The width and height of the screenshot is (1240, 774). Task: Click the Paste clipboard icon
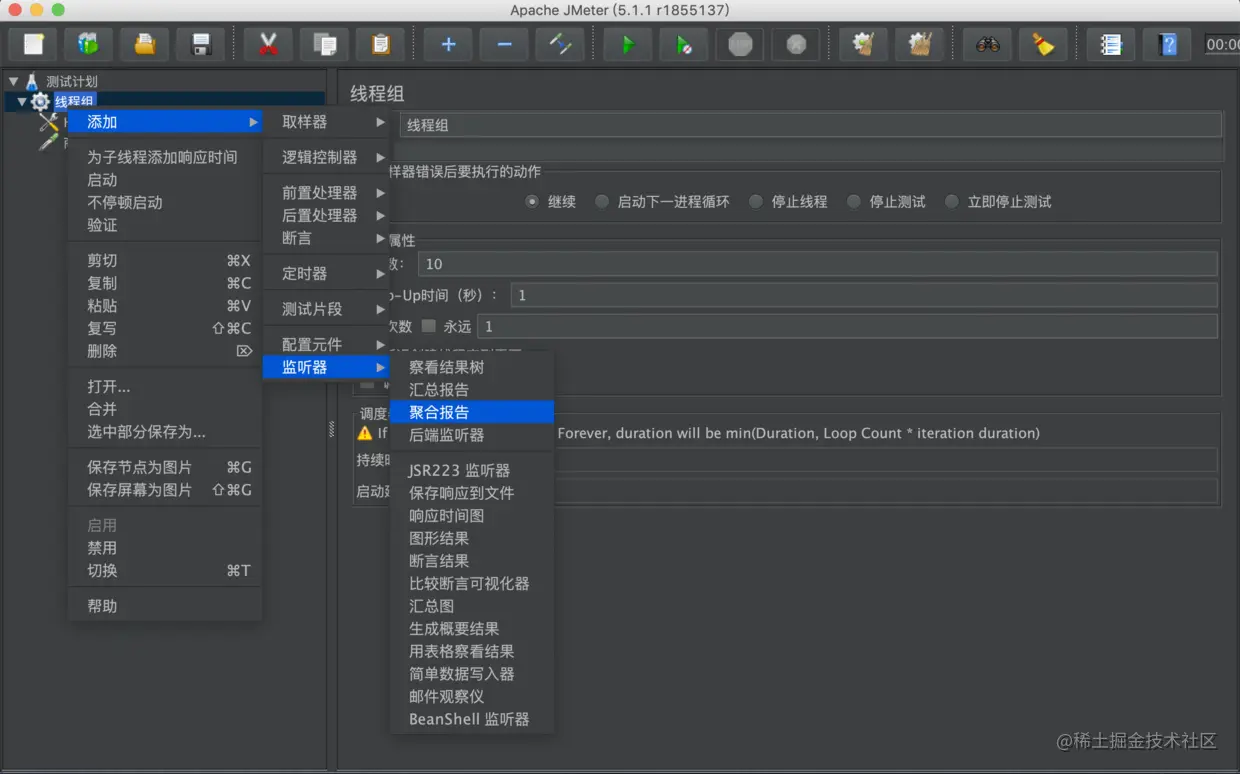pos(380,45)
